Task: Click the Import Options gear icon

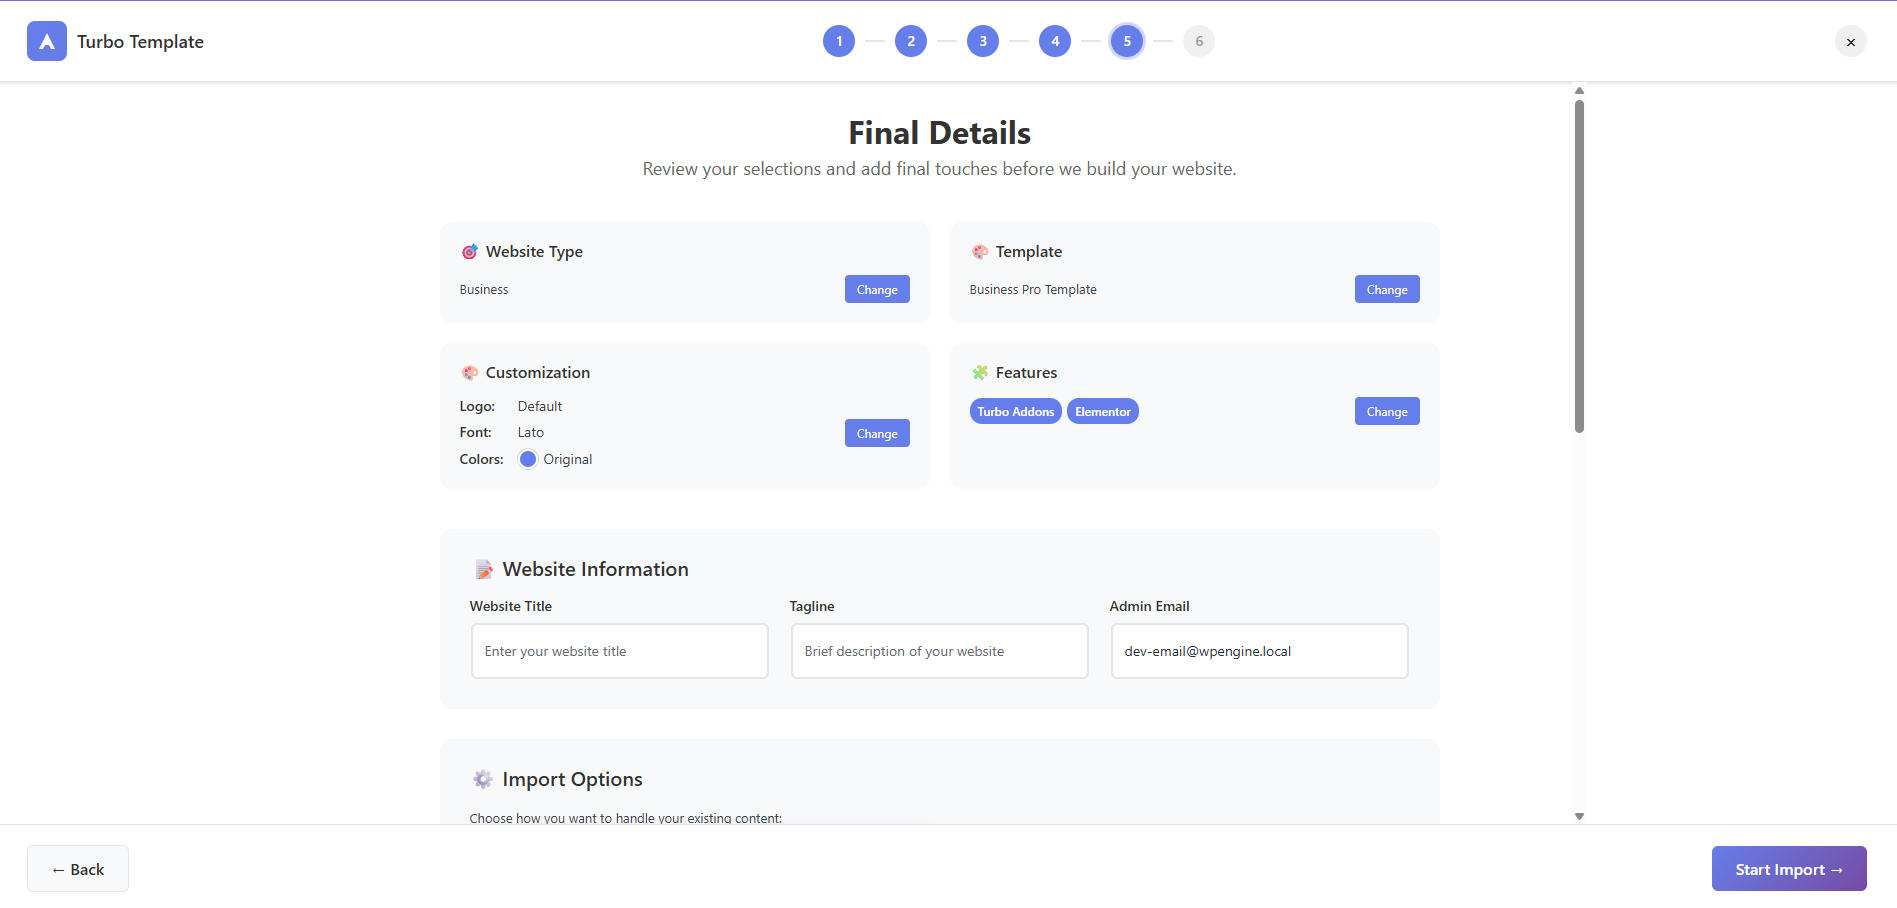Action: point(483,780)
